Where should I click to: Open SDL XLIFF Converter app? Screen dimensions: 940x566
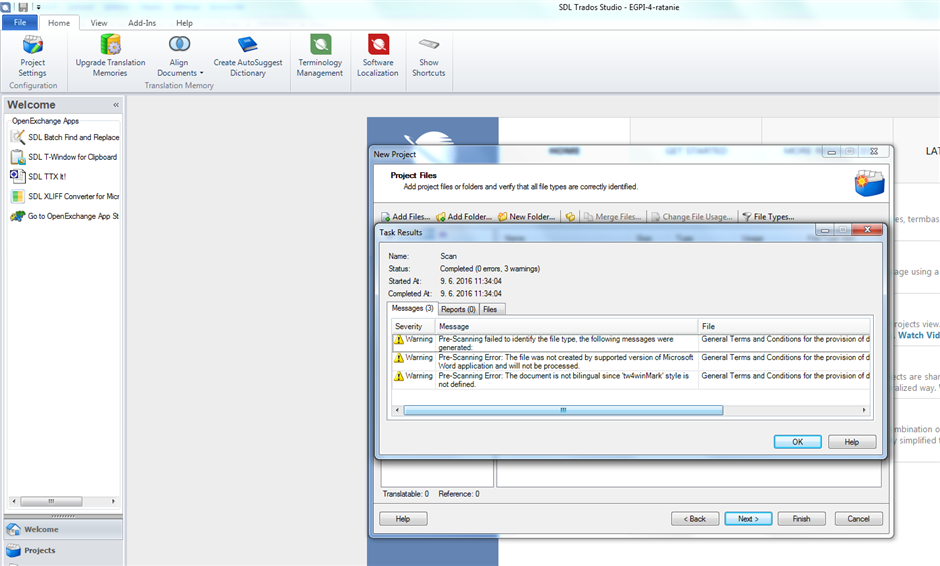(65, 196)
